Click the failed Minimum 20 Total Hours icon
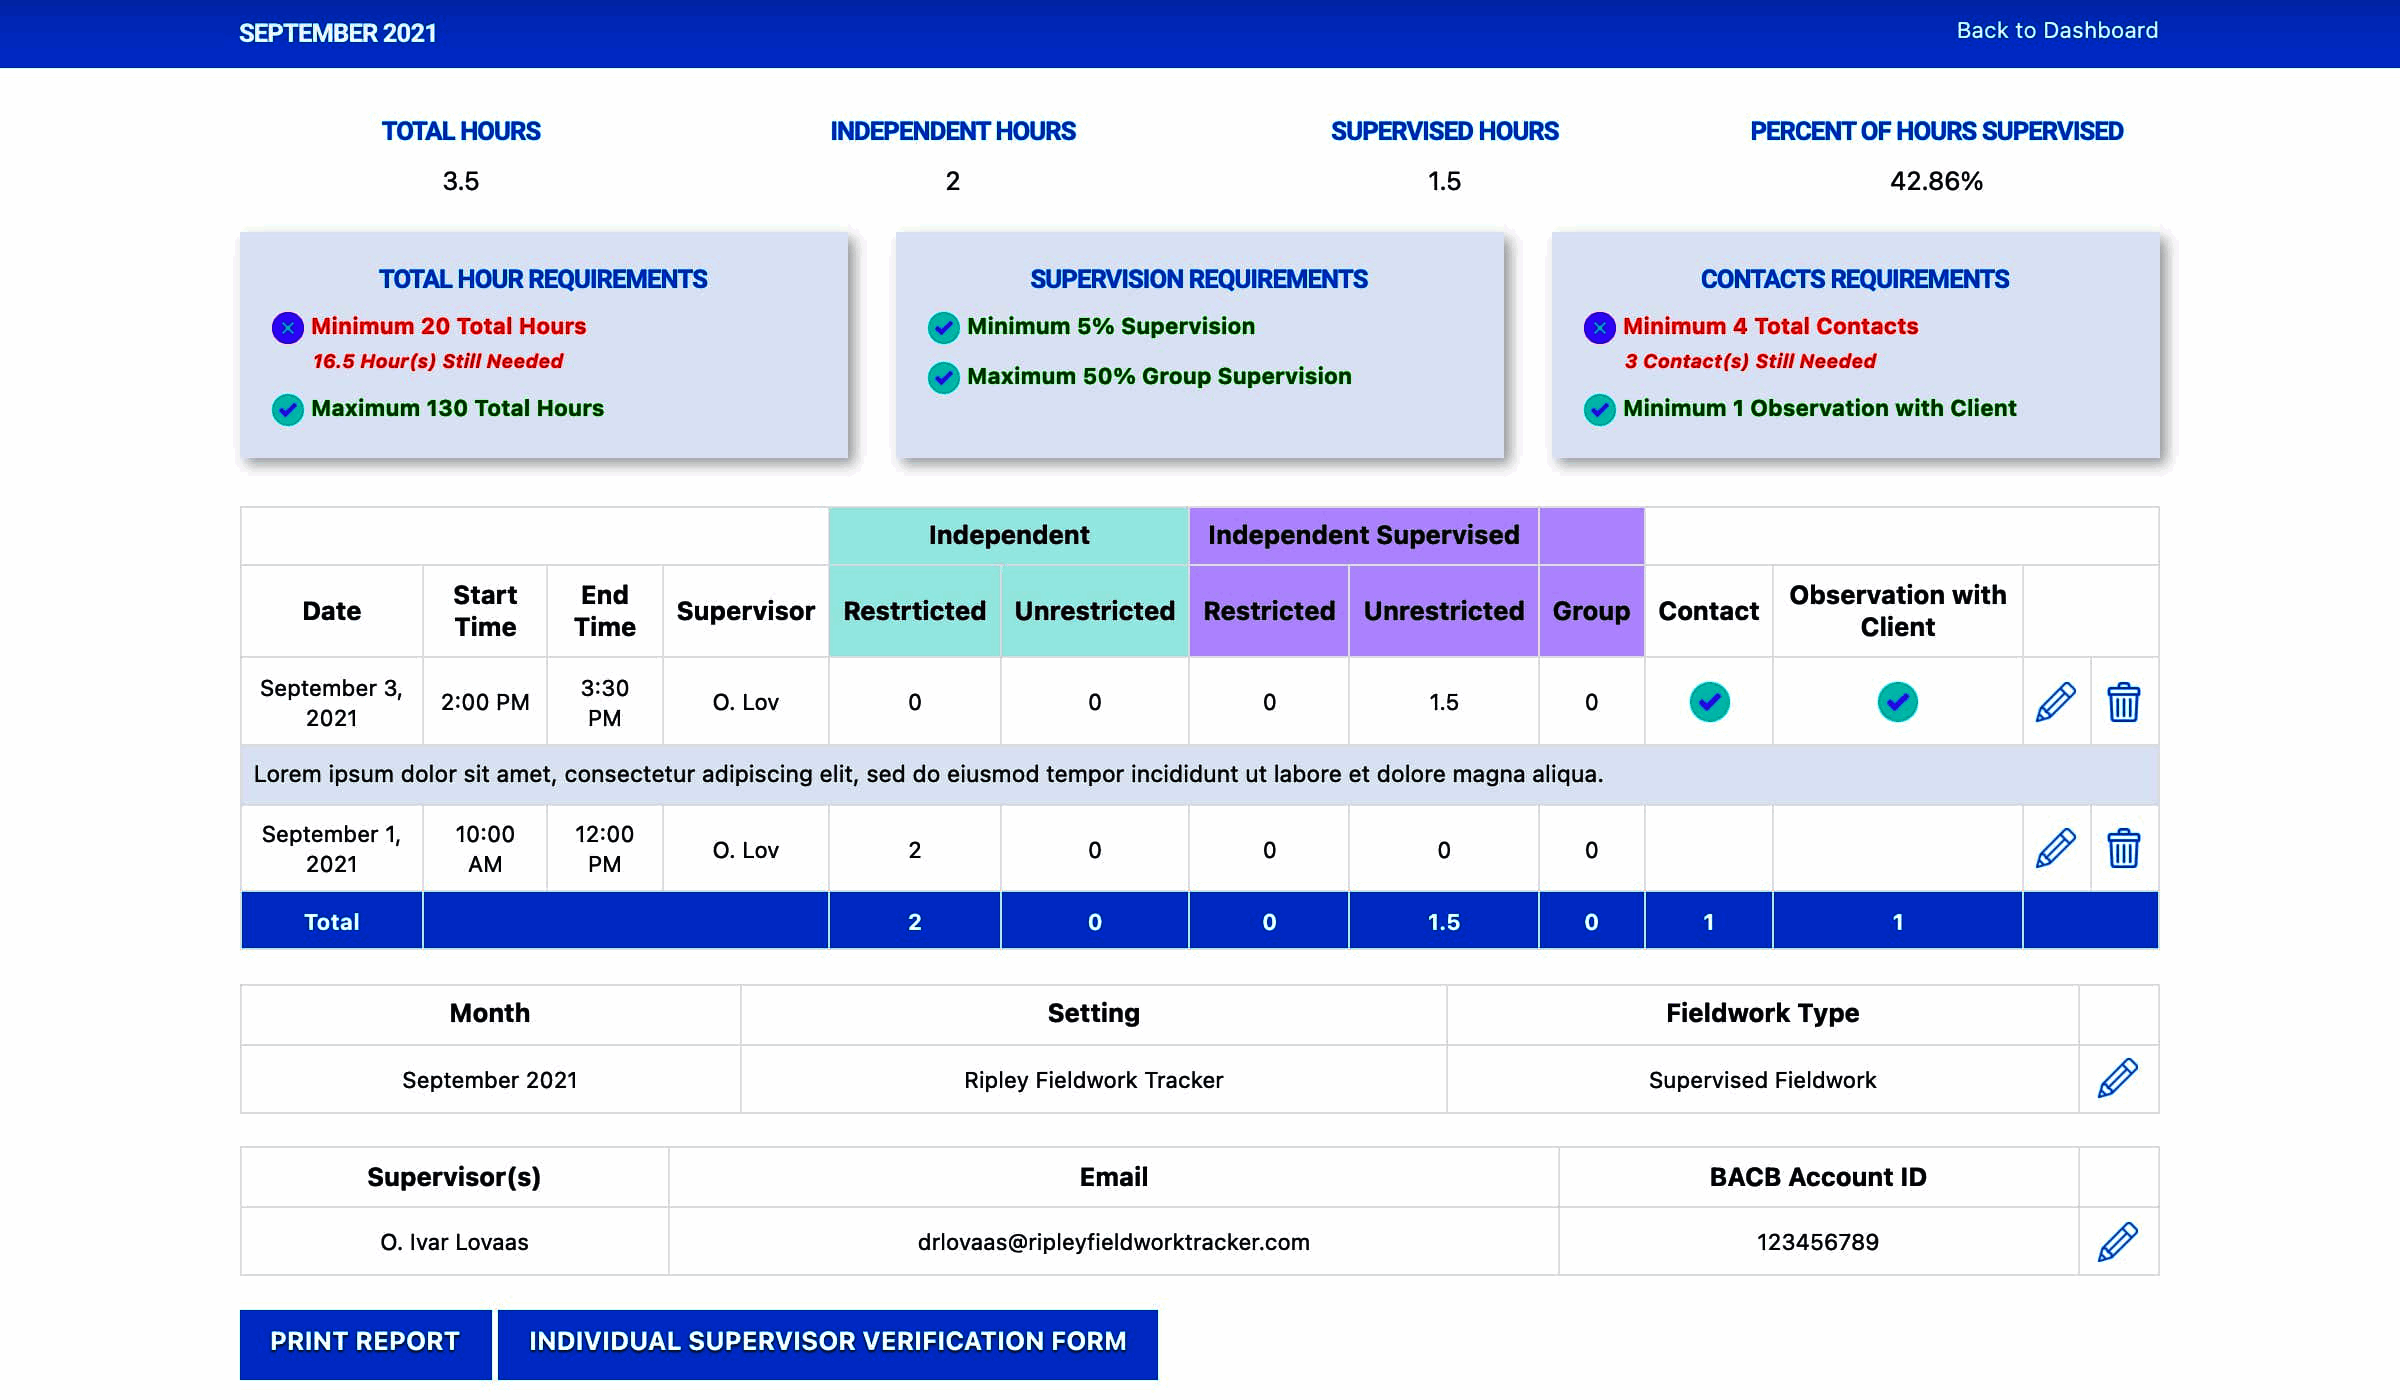 [288, 327]
